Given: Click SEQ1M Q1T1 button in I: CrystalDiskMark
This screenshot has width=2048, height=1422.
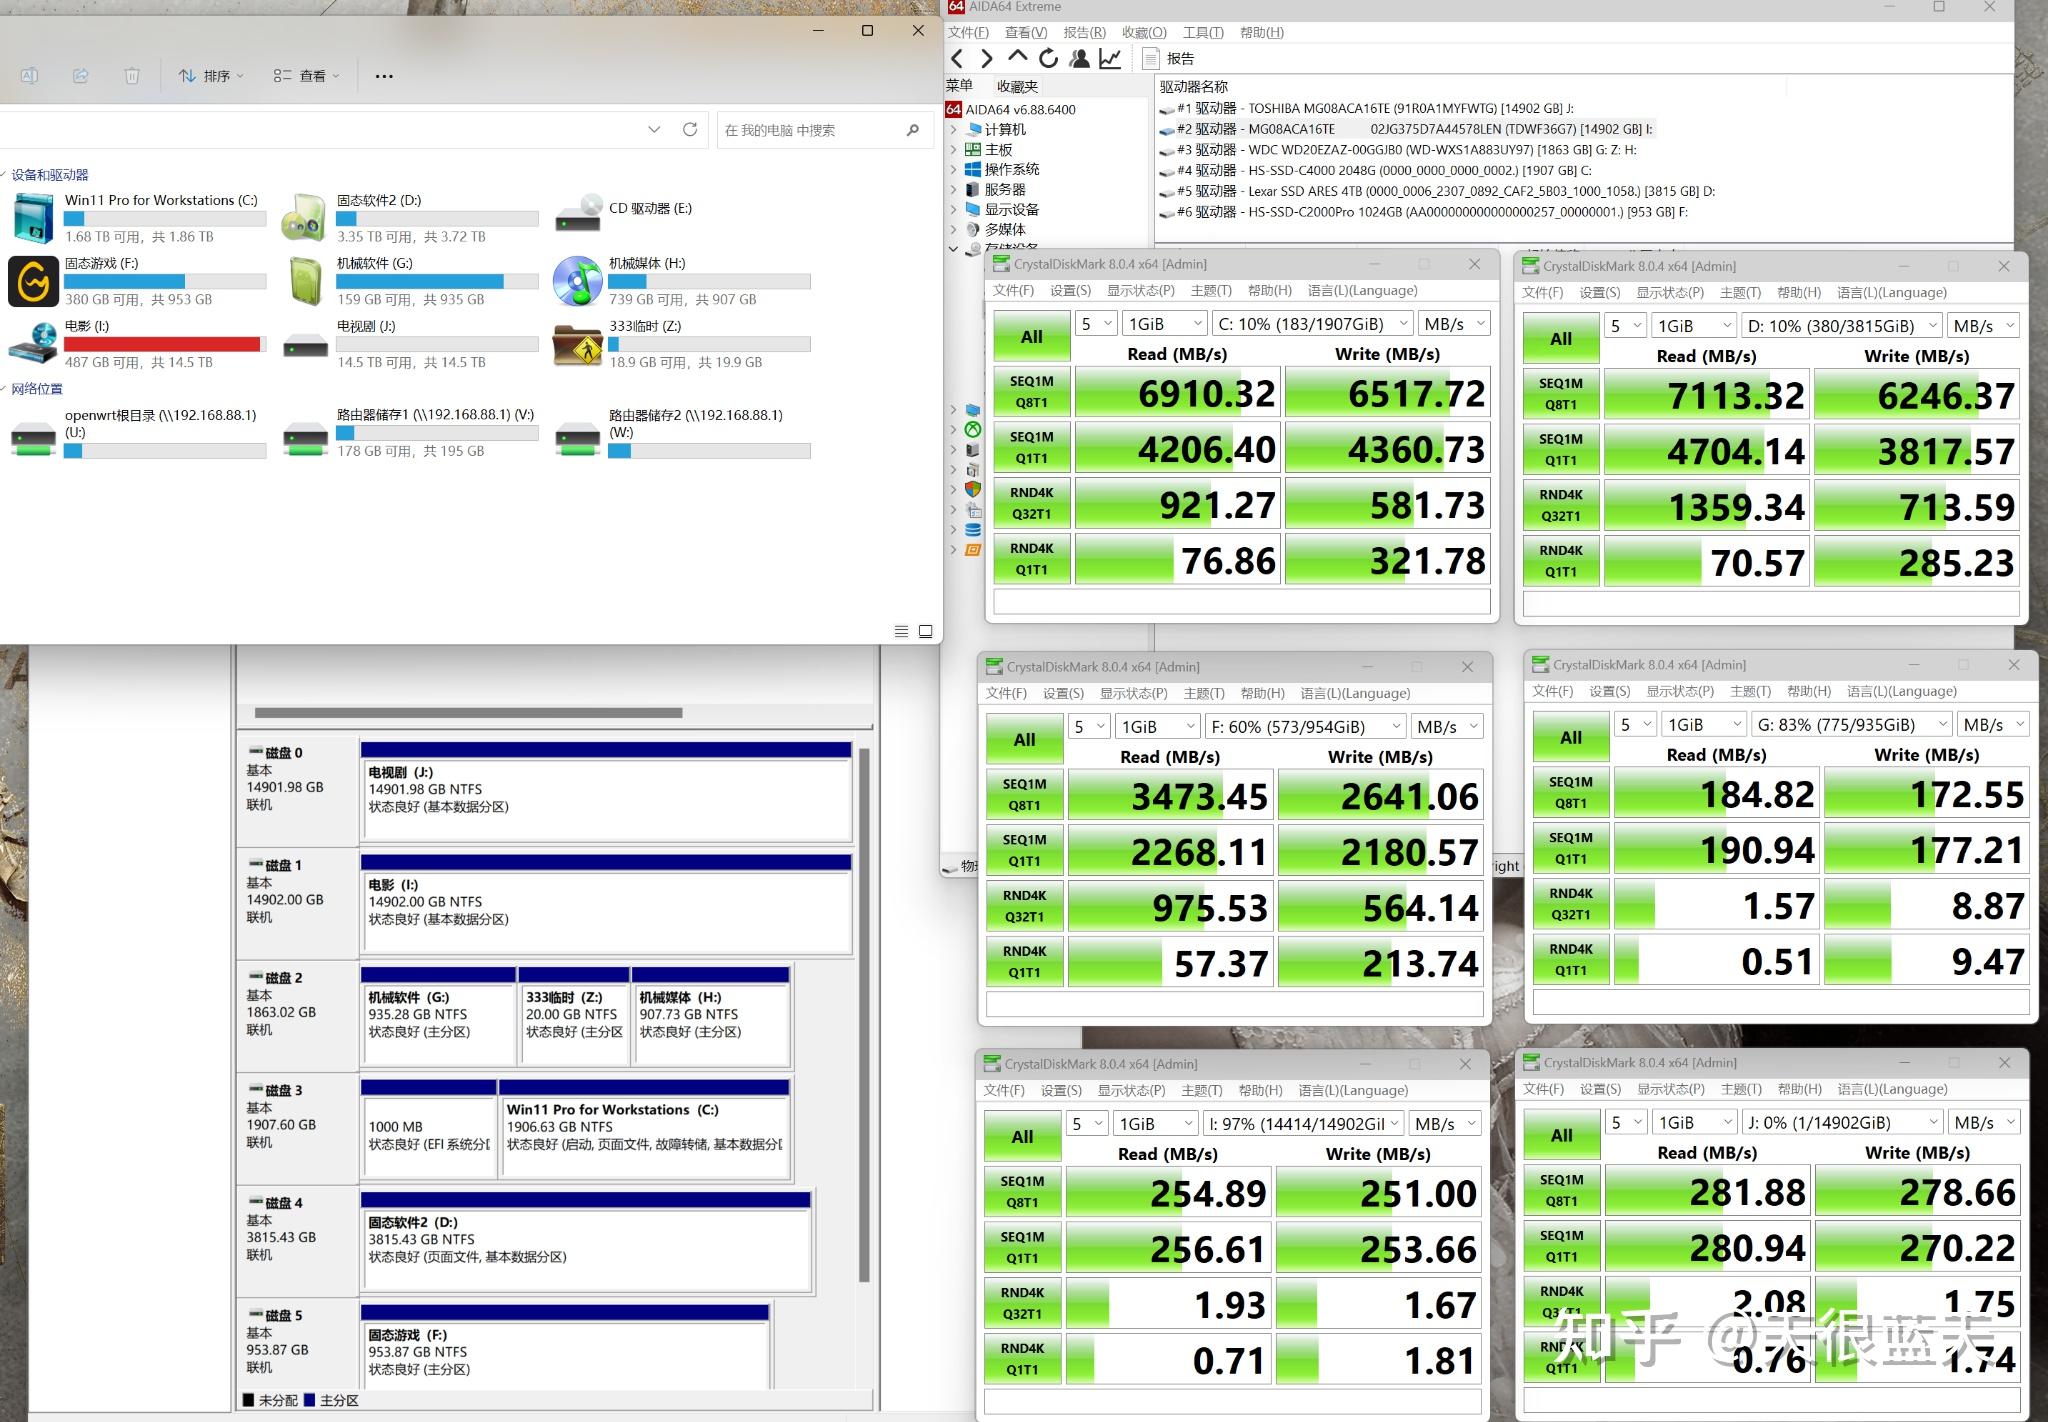Looking at the screenshot, I should (x=1021, y=1248).
